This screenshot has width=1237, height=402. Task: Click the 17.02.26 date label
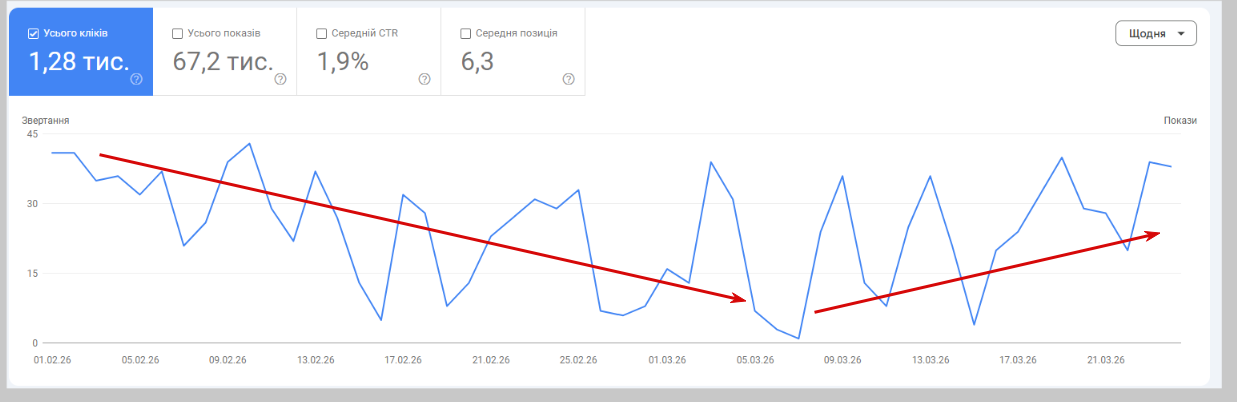coord(403,360)
